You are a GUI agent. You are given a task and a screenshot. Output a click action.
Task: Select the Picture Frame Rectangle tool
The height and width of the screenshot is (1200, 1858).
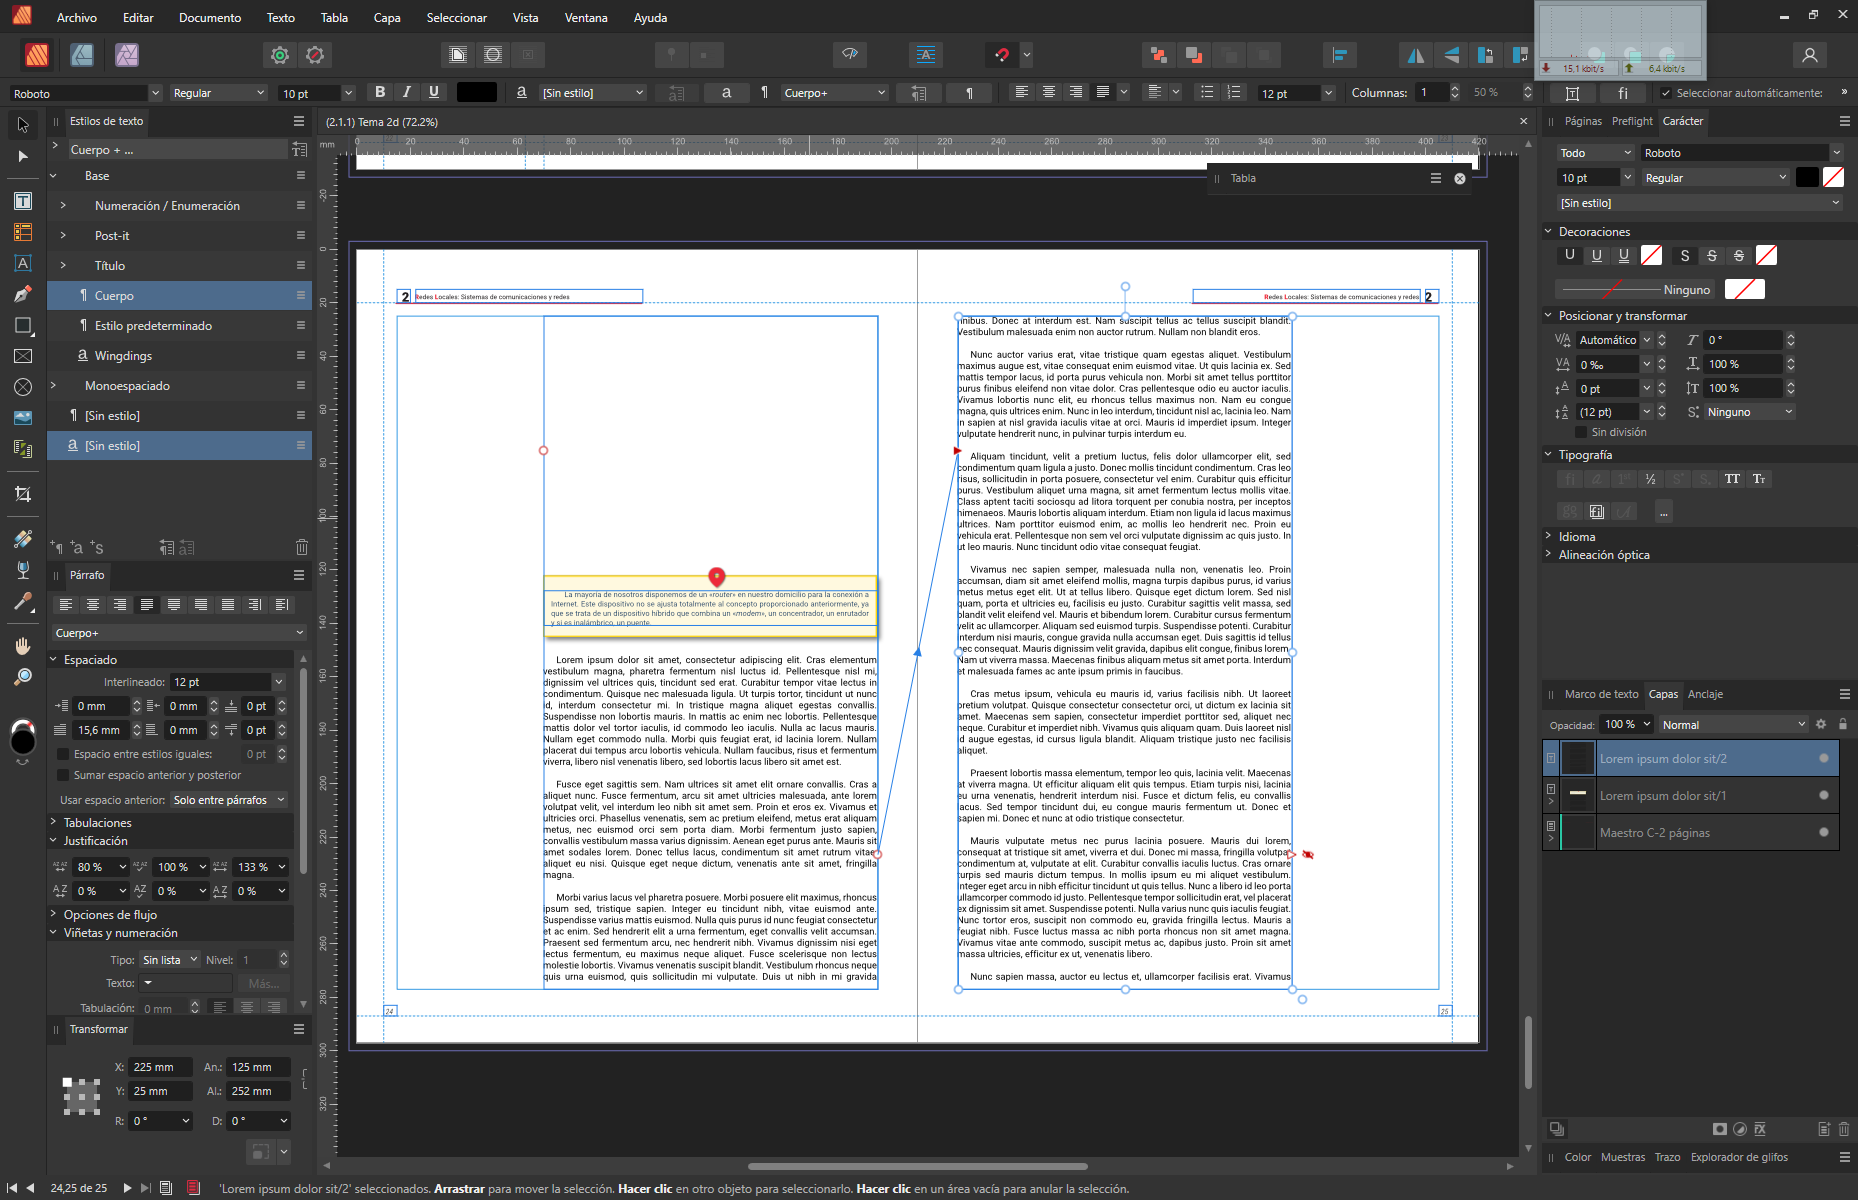tap(23, 356)
